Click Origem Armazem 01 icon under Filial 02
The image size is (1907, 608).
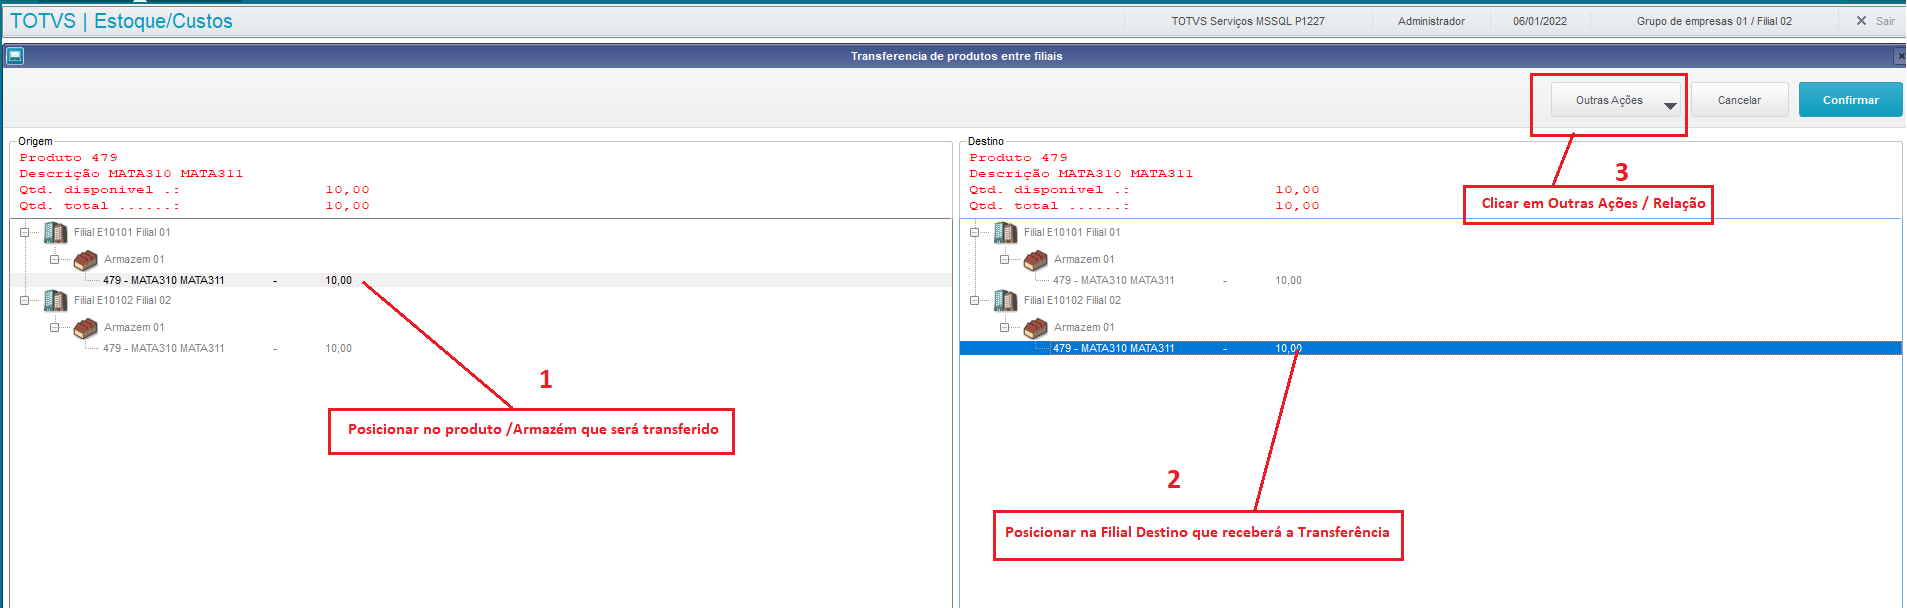tap(86, 328)
